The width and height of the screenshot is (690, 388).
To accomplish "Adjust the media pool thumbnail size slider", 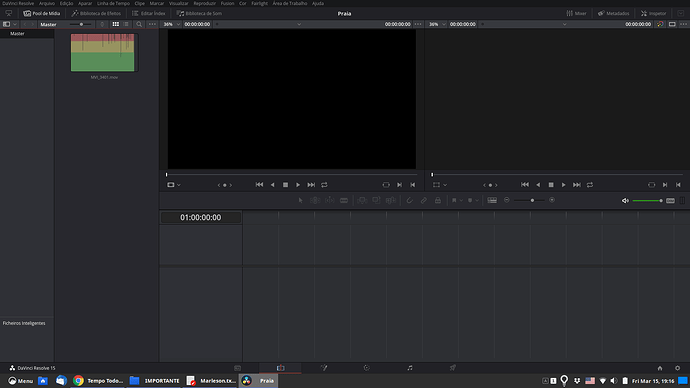I will 81,24.
